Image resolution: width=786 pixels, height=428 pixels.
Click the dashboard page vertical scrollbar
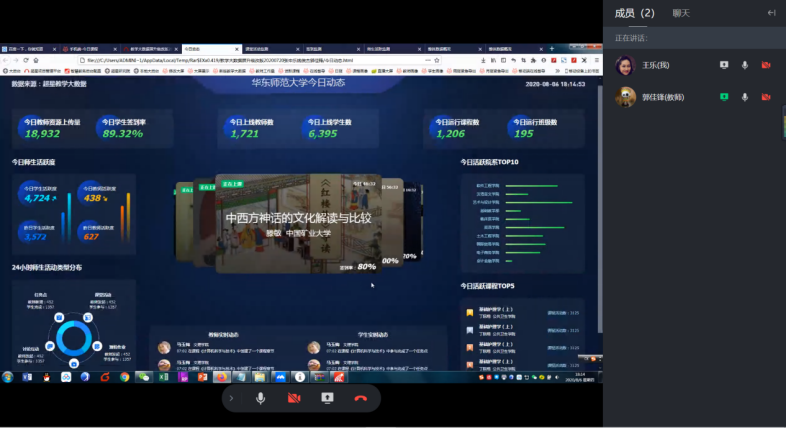click(600, 210)
